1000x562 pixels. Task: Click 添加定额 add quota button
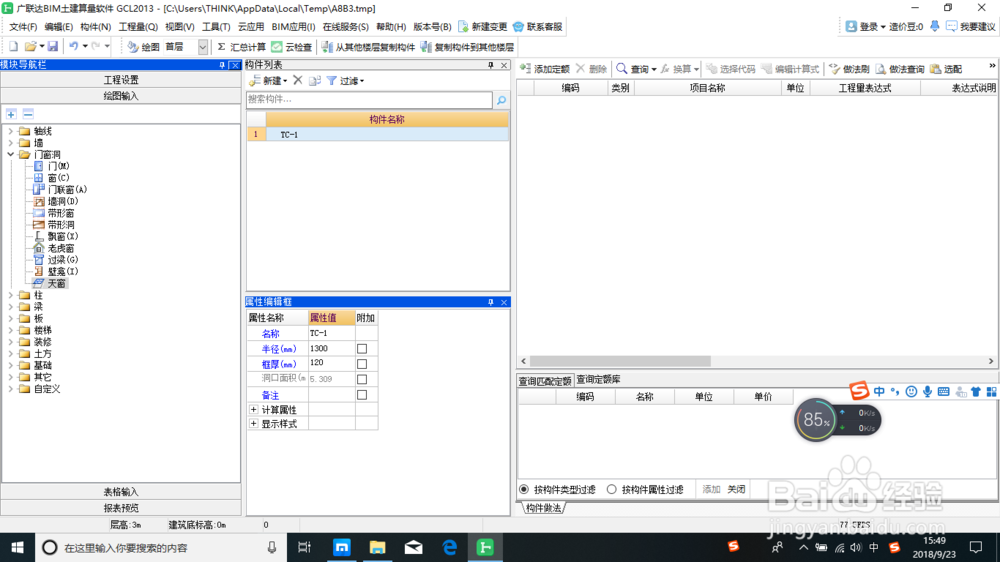[x=545, y=69]
